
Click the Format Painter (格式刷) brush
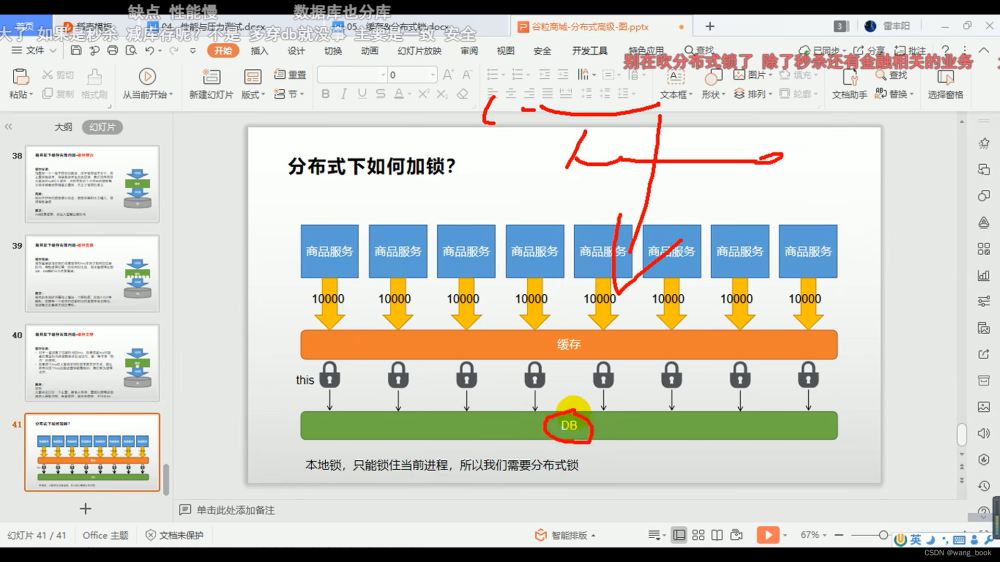94,83
